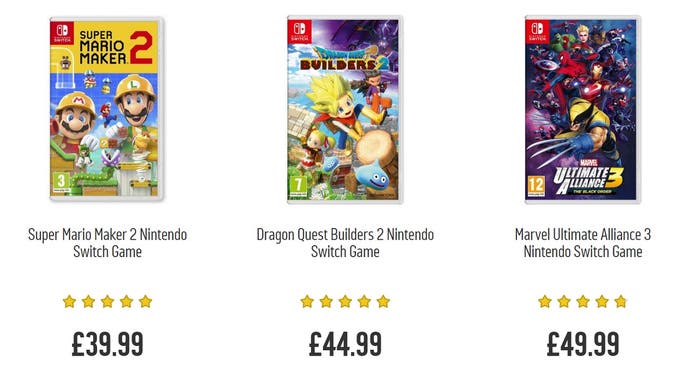The height and width of the screenshot is (388, 690).
Task: Click the Nintendo Switch logo on Marvel cover
Action: coord(537,31)
